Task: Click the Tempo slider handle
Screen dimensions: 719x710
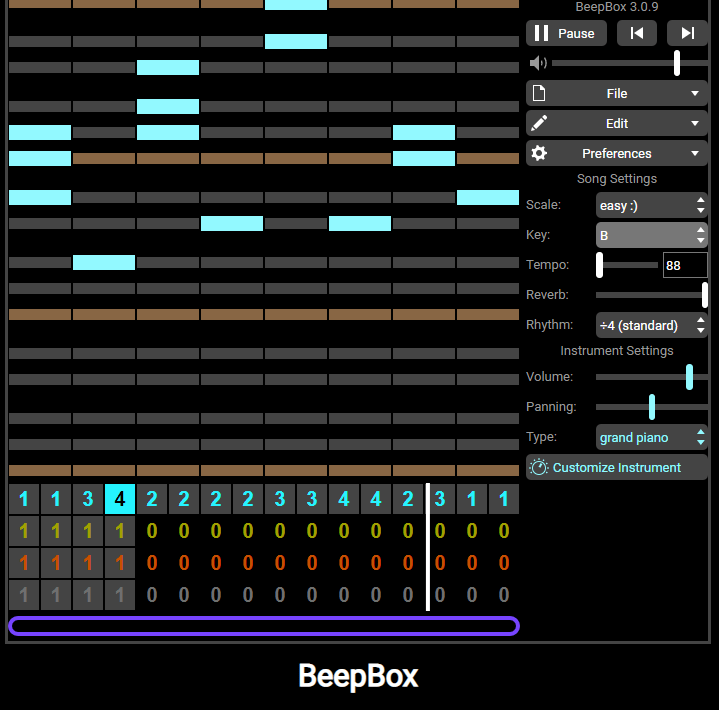Action: coord(600,265)
